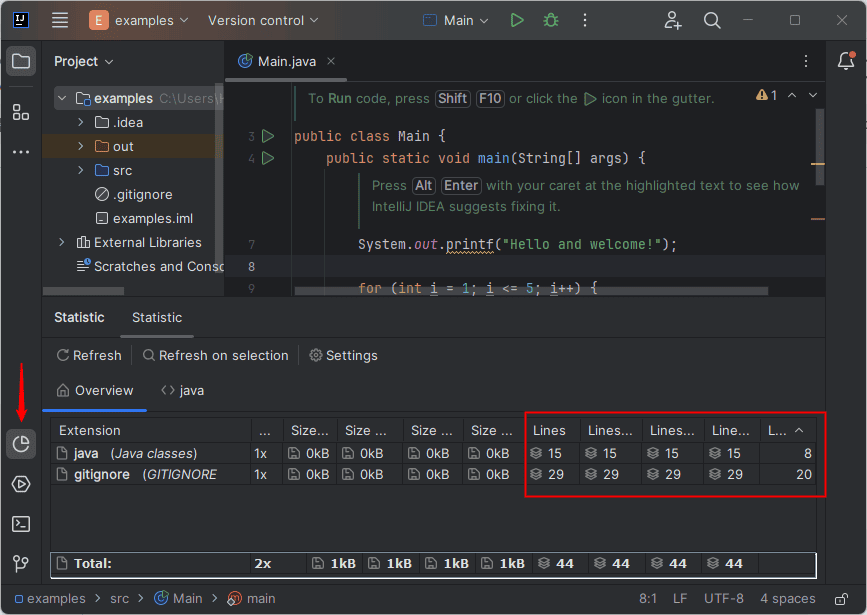867x615 pixels.
Task: Select Scratches and Consoles node
Action: pos(150,266)
